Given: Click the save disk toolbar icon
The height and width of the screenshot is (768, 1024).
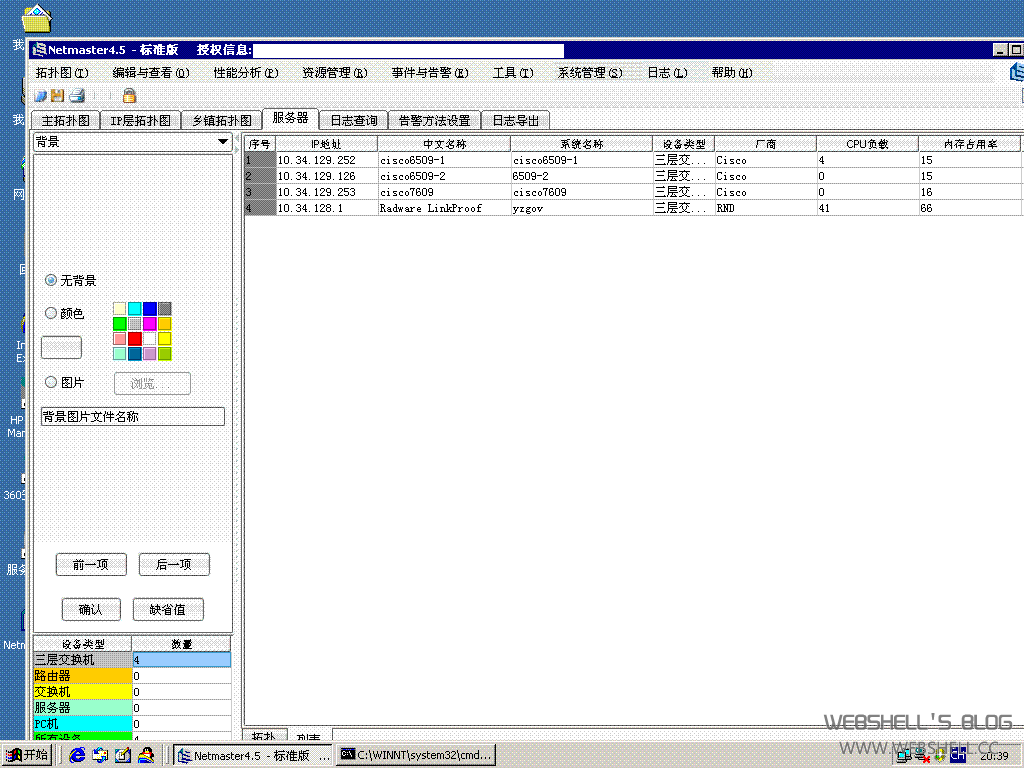Looking at the screenshot, I should tap(57, 96).
